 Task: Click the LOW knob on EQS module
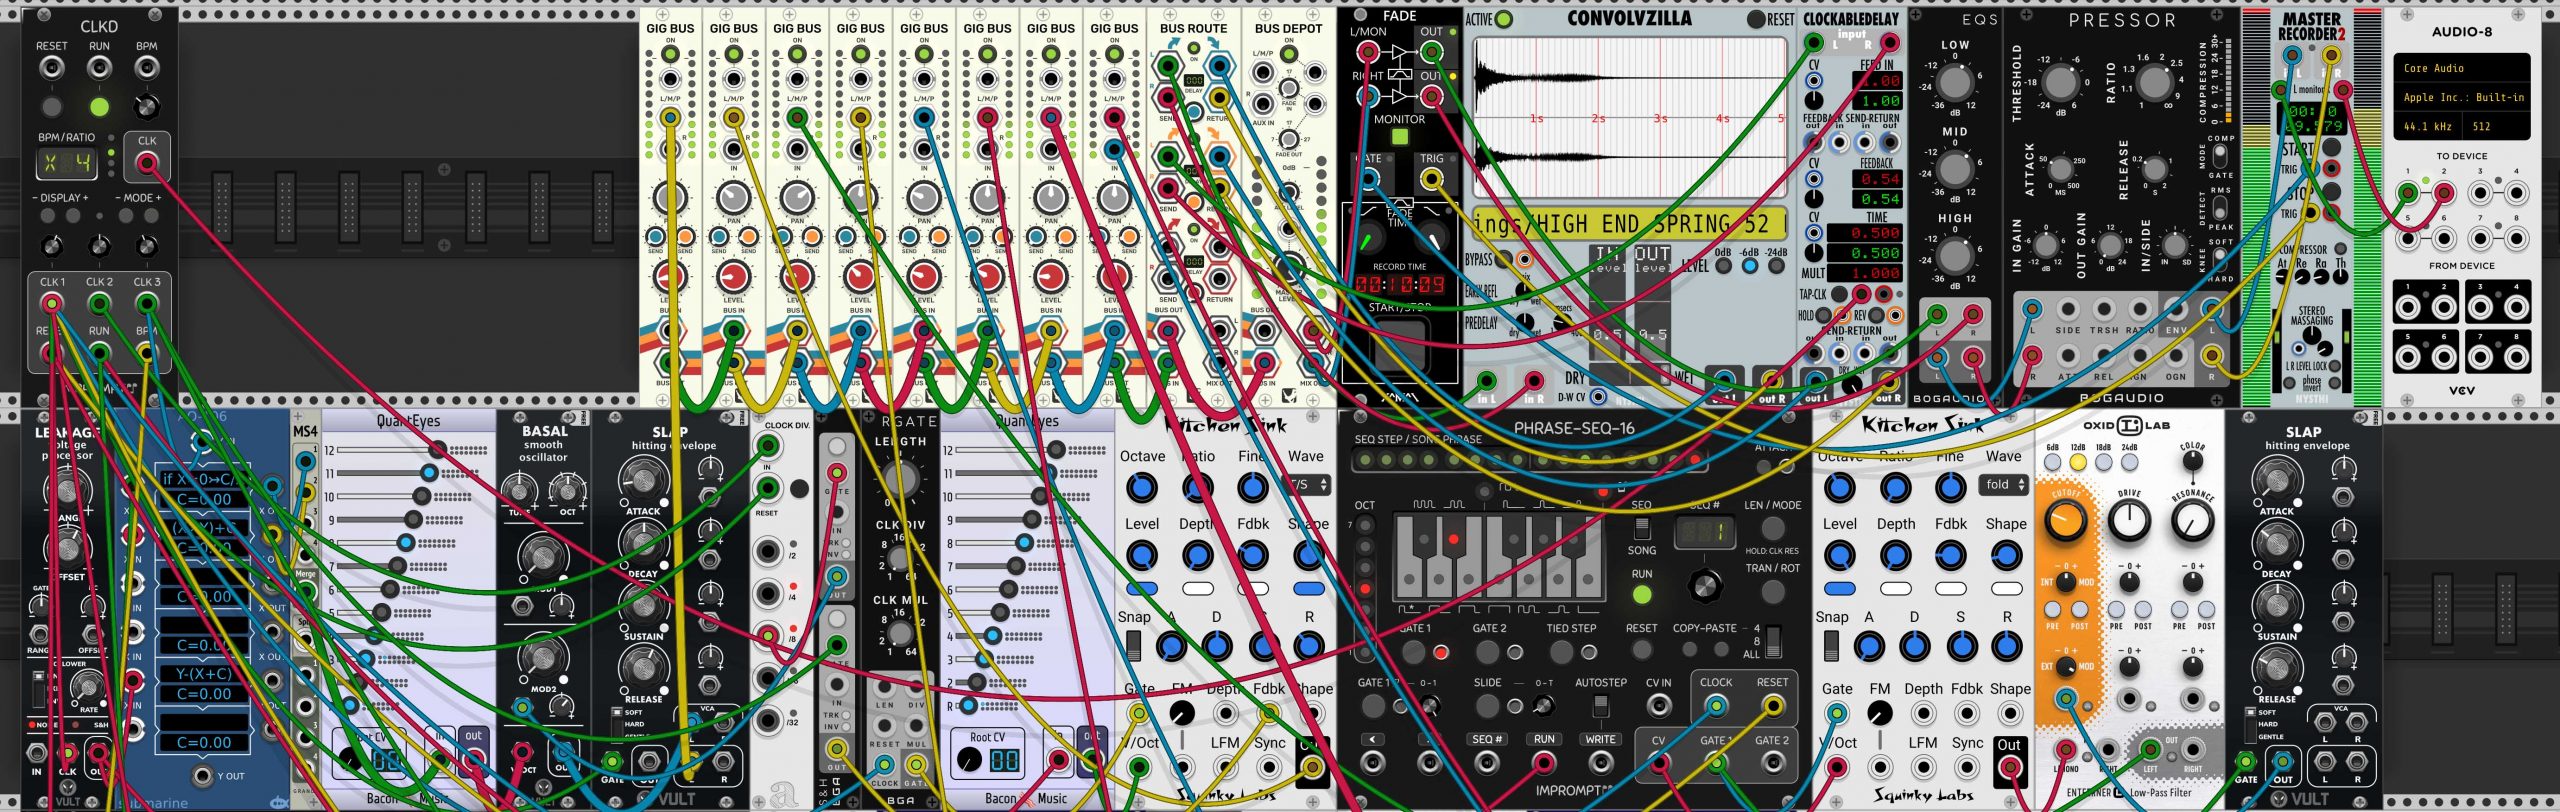tap(1954, 83)
